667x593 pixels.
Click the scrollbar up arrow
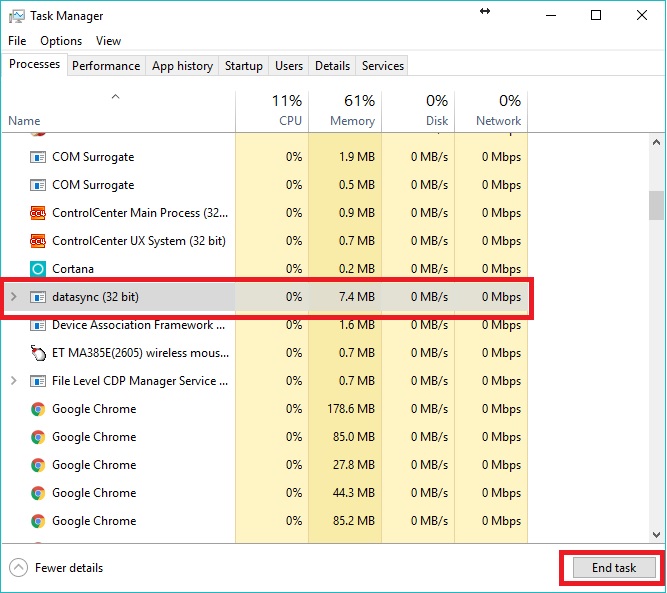pyautogui.click(x=656, y=143)
